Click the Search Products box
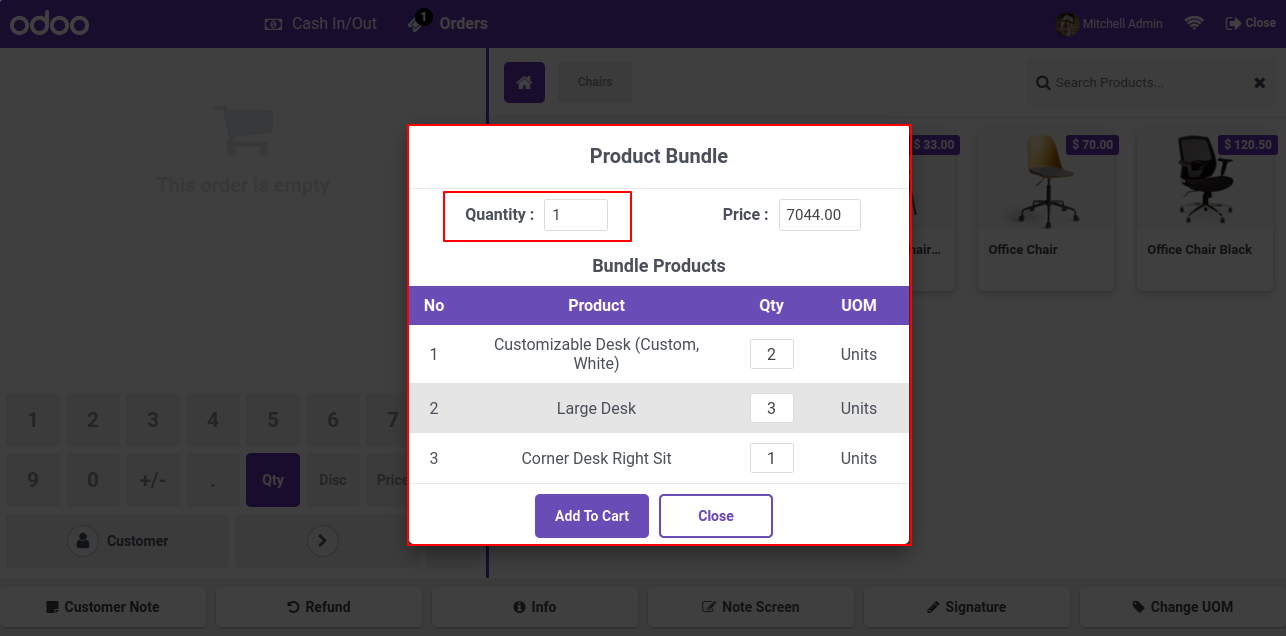Viewport: 1286px width, 636px height. (x=1140, y=83)
